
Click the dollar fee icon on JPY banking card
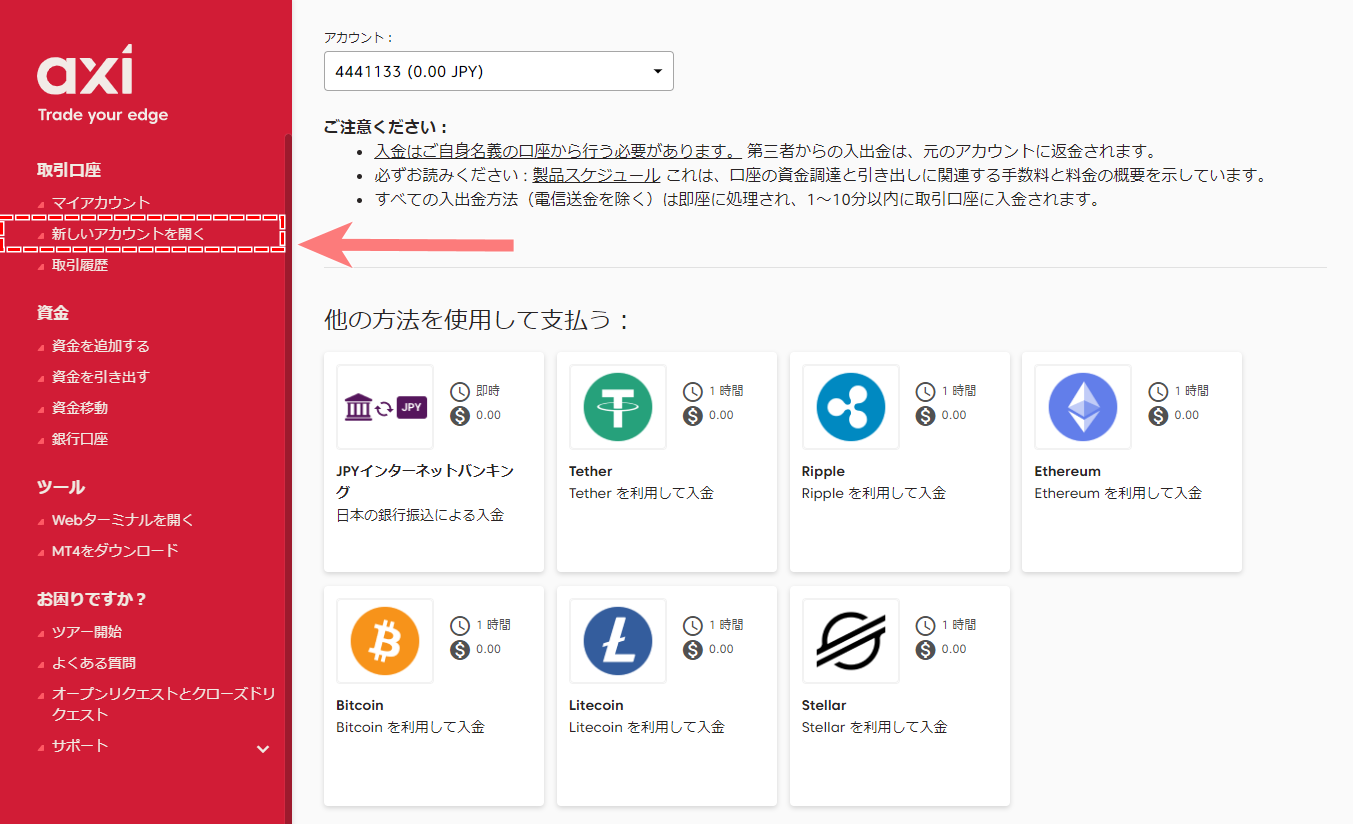coord(460,416)
